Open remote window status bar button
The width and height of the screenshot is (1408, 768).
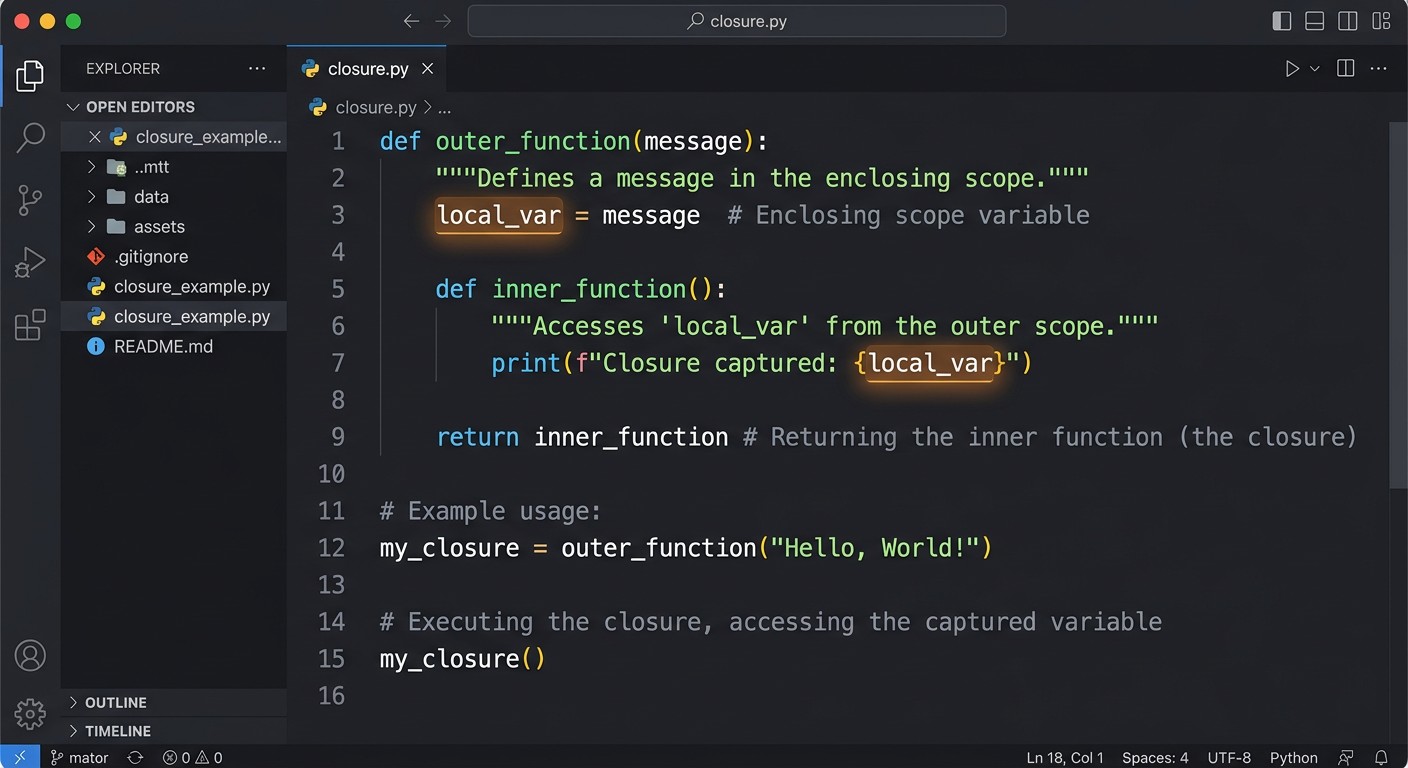[20, 757]
